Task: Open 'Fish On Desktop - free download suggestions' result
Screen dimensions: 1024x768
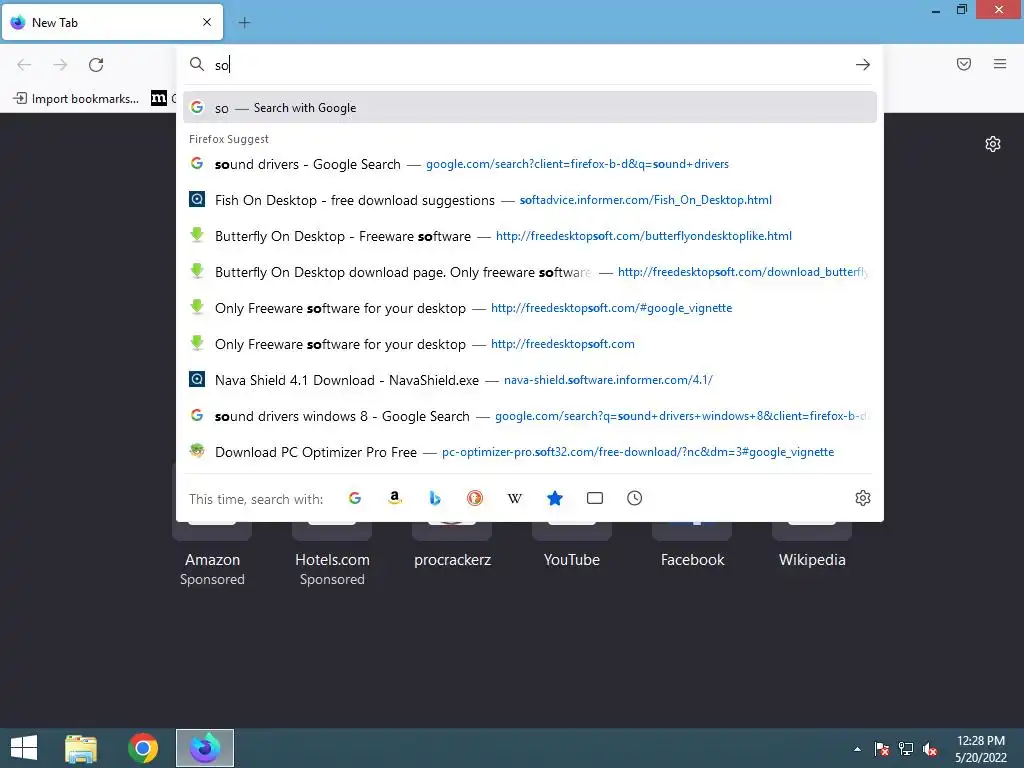Action: coord(530,200)
